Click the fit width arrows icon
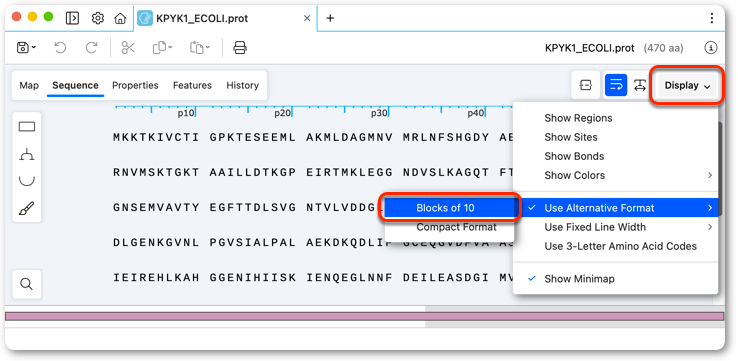The height and width of the screenshot is (361, 738). [640, 85]
